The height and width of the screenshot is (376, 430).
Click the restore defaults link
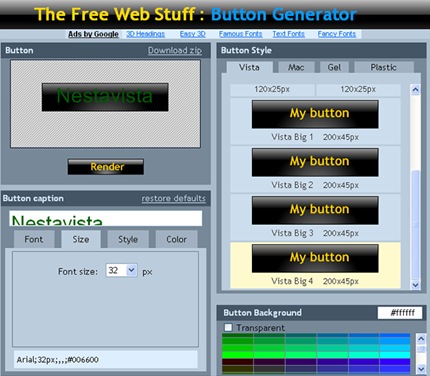tap(173, 198)
